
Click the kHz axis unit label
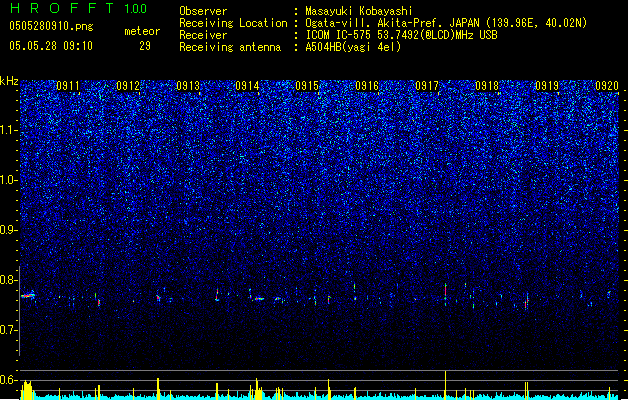(9, 81)
